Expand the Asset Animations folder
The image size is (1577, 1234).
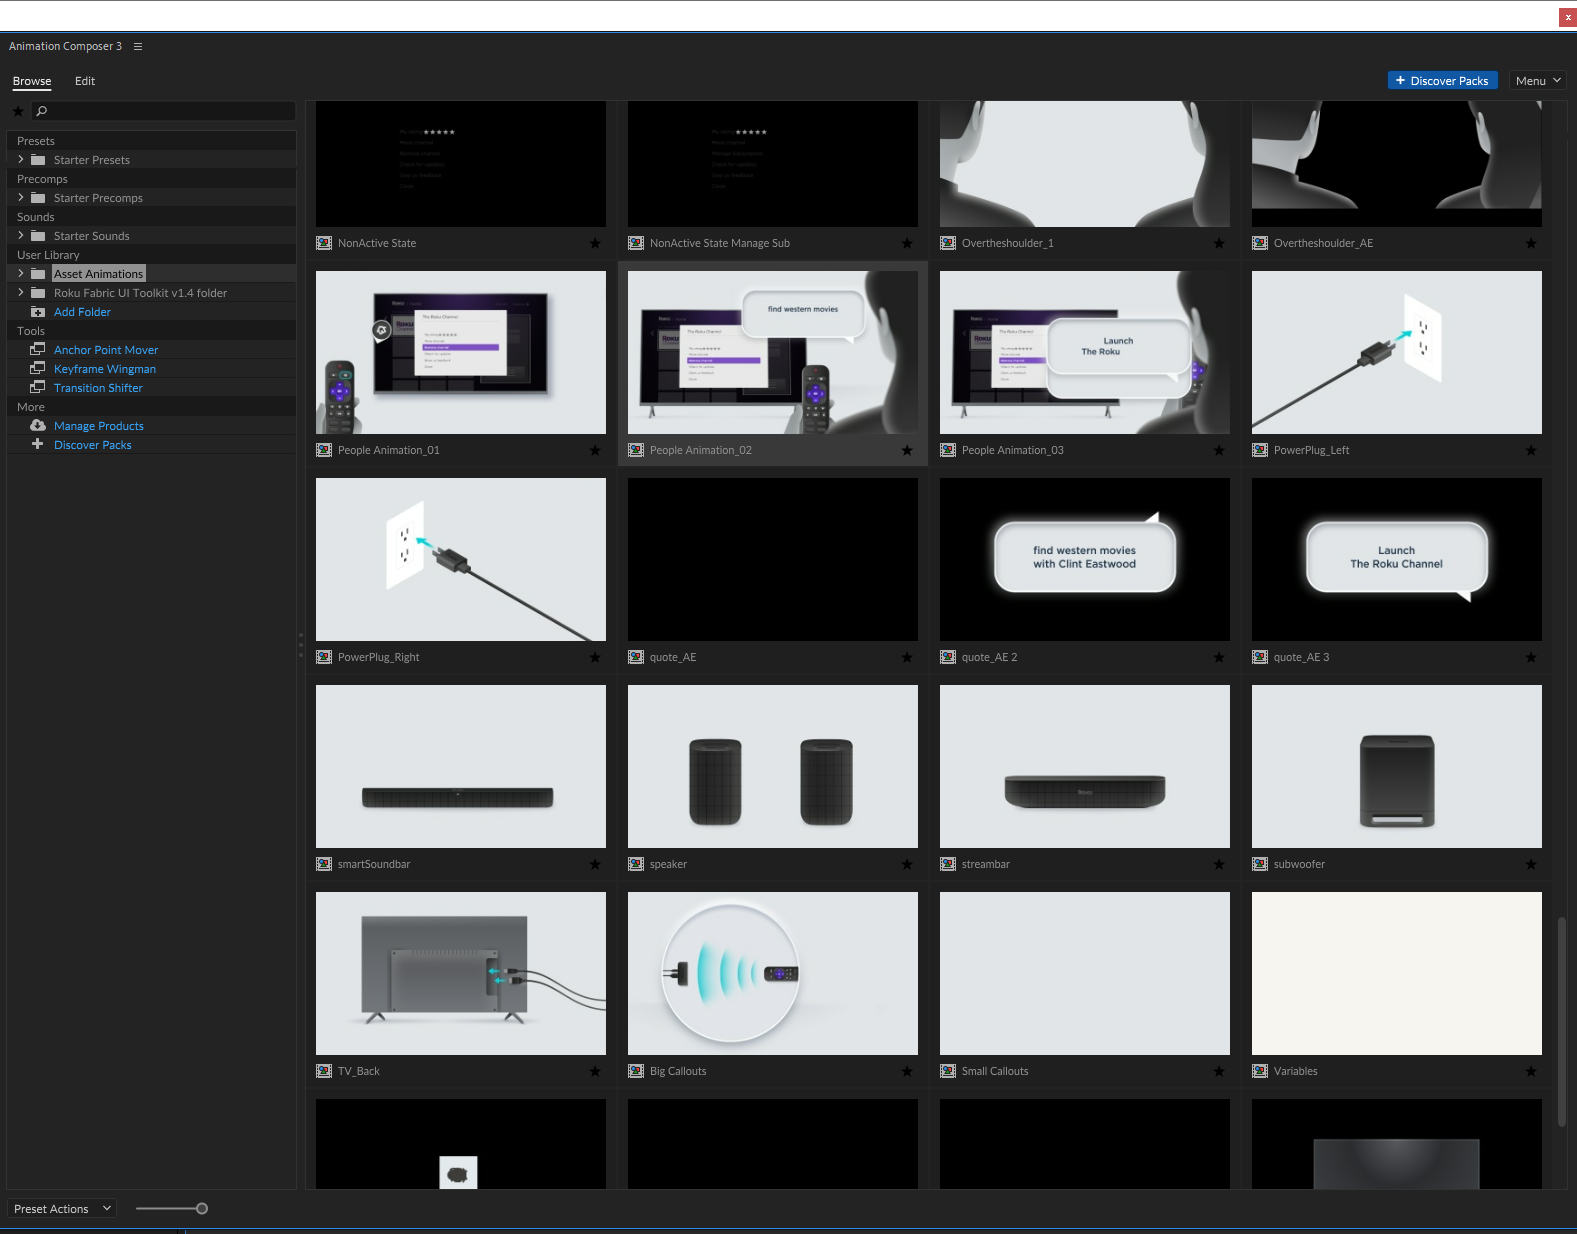tap(21, 273)
